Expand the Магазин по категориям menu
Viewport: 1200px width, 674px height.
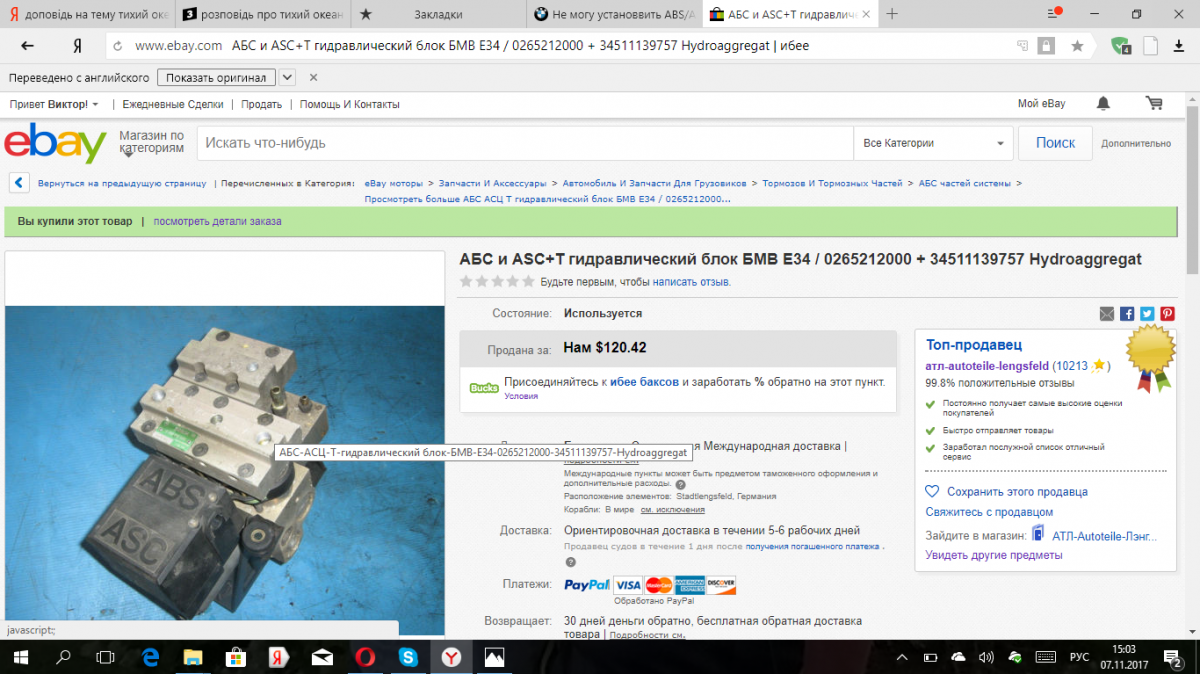click(x=151, y=142)
